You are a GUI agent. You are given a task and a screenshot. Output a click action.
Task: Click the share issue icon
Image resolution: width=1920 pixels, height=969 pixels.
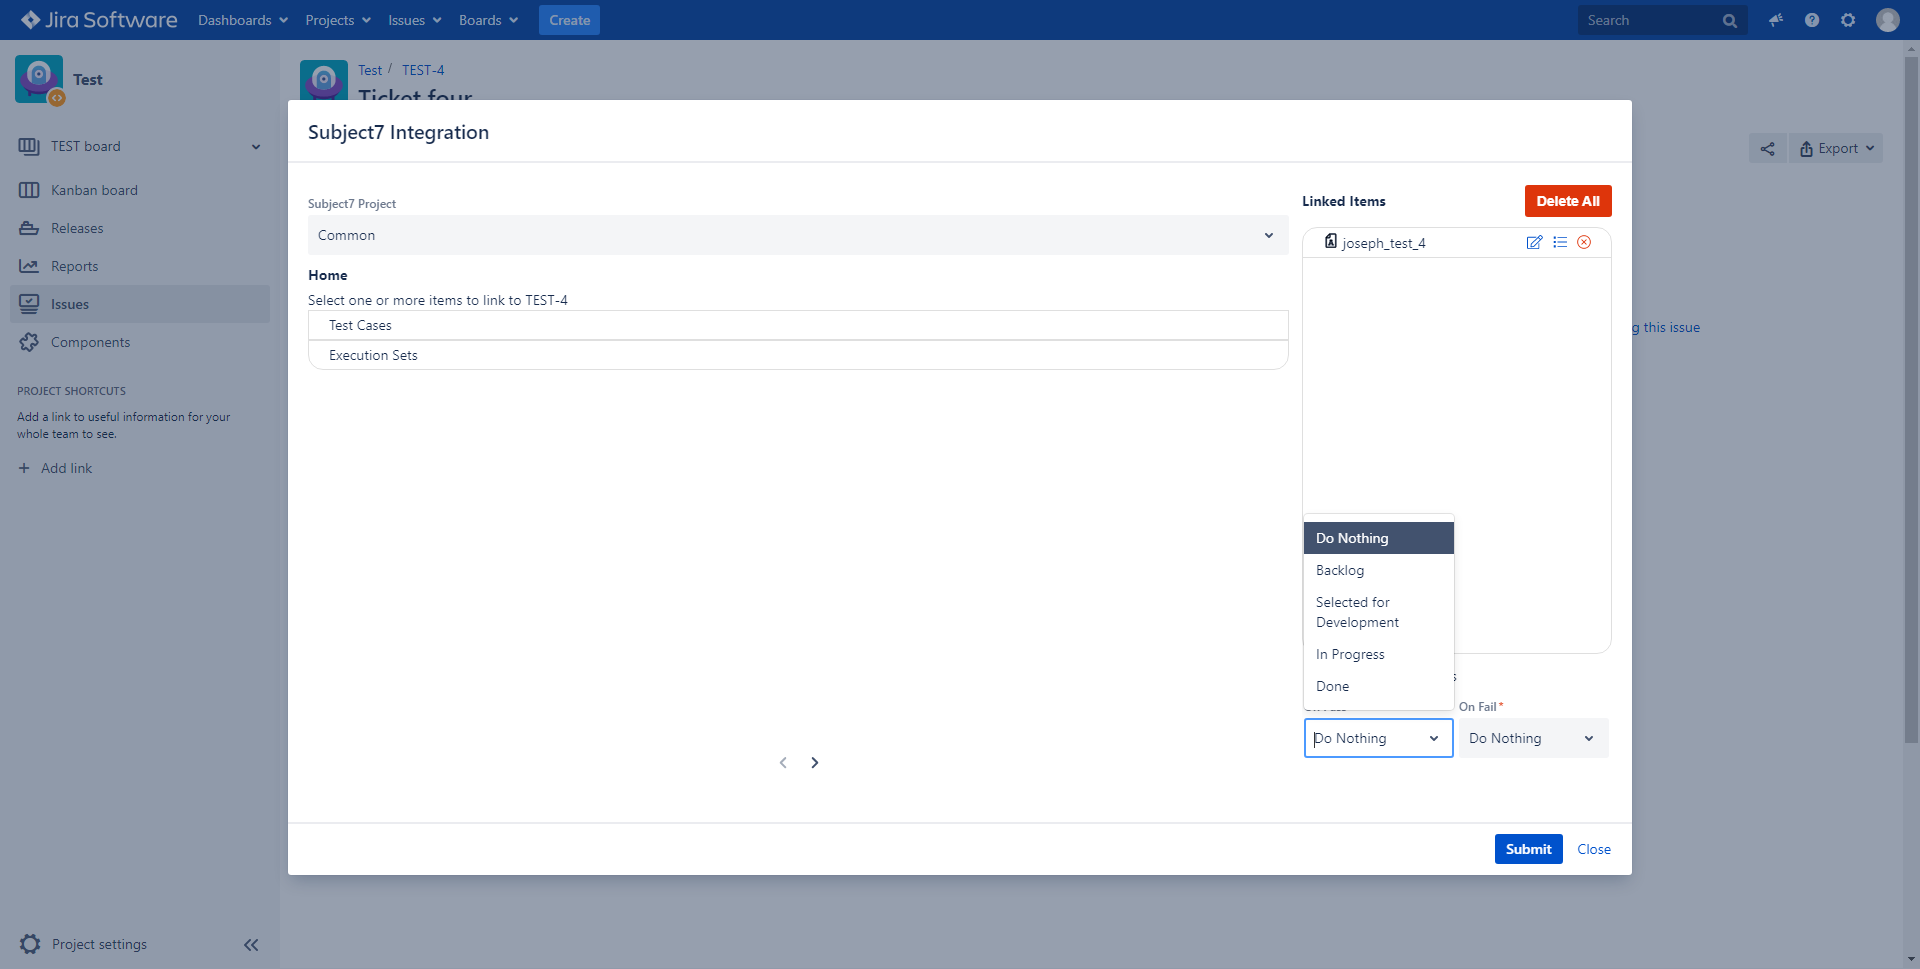click(1768, 149)
